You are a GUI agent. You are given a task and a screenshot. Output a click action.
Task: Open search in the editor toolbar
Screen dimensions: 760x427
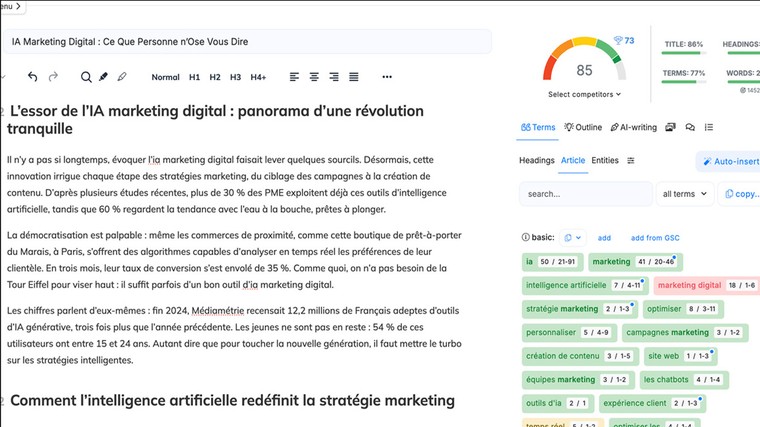tap(86, 77)
